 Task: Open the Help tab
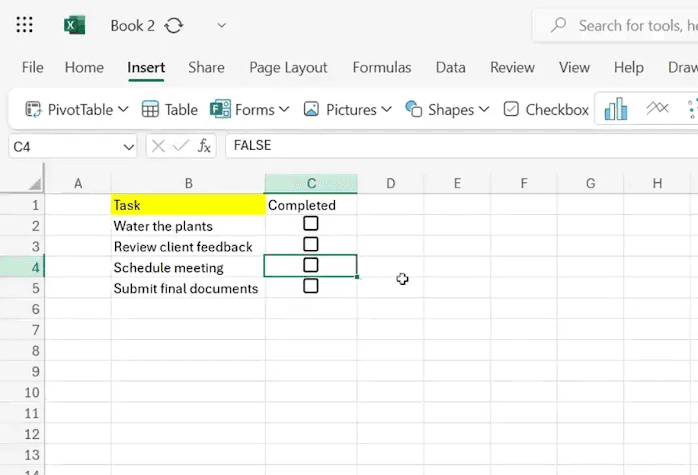(629, 67)
